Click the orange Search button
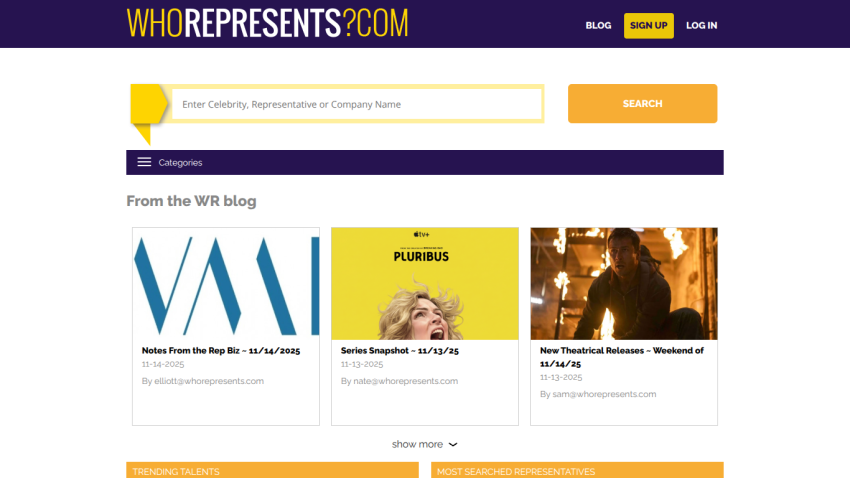 (x=642, y=104)
